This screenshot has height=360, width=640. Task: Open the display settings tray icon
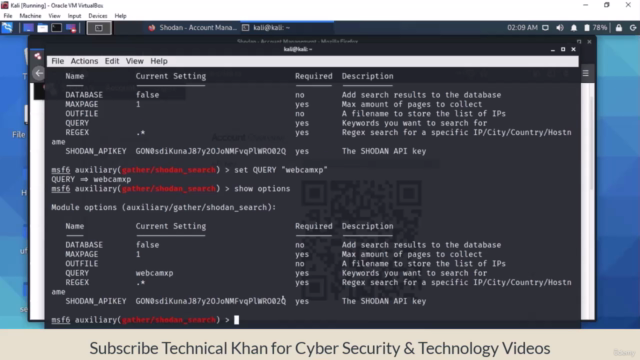(545, 28)
